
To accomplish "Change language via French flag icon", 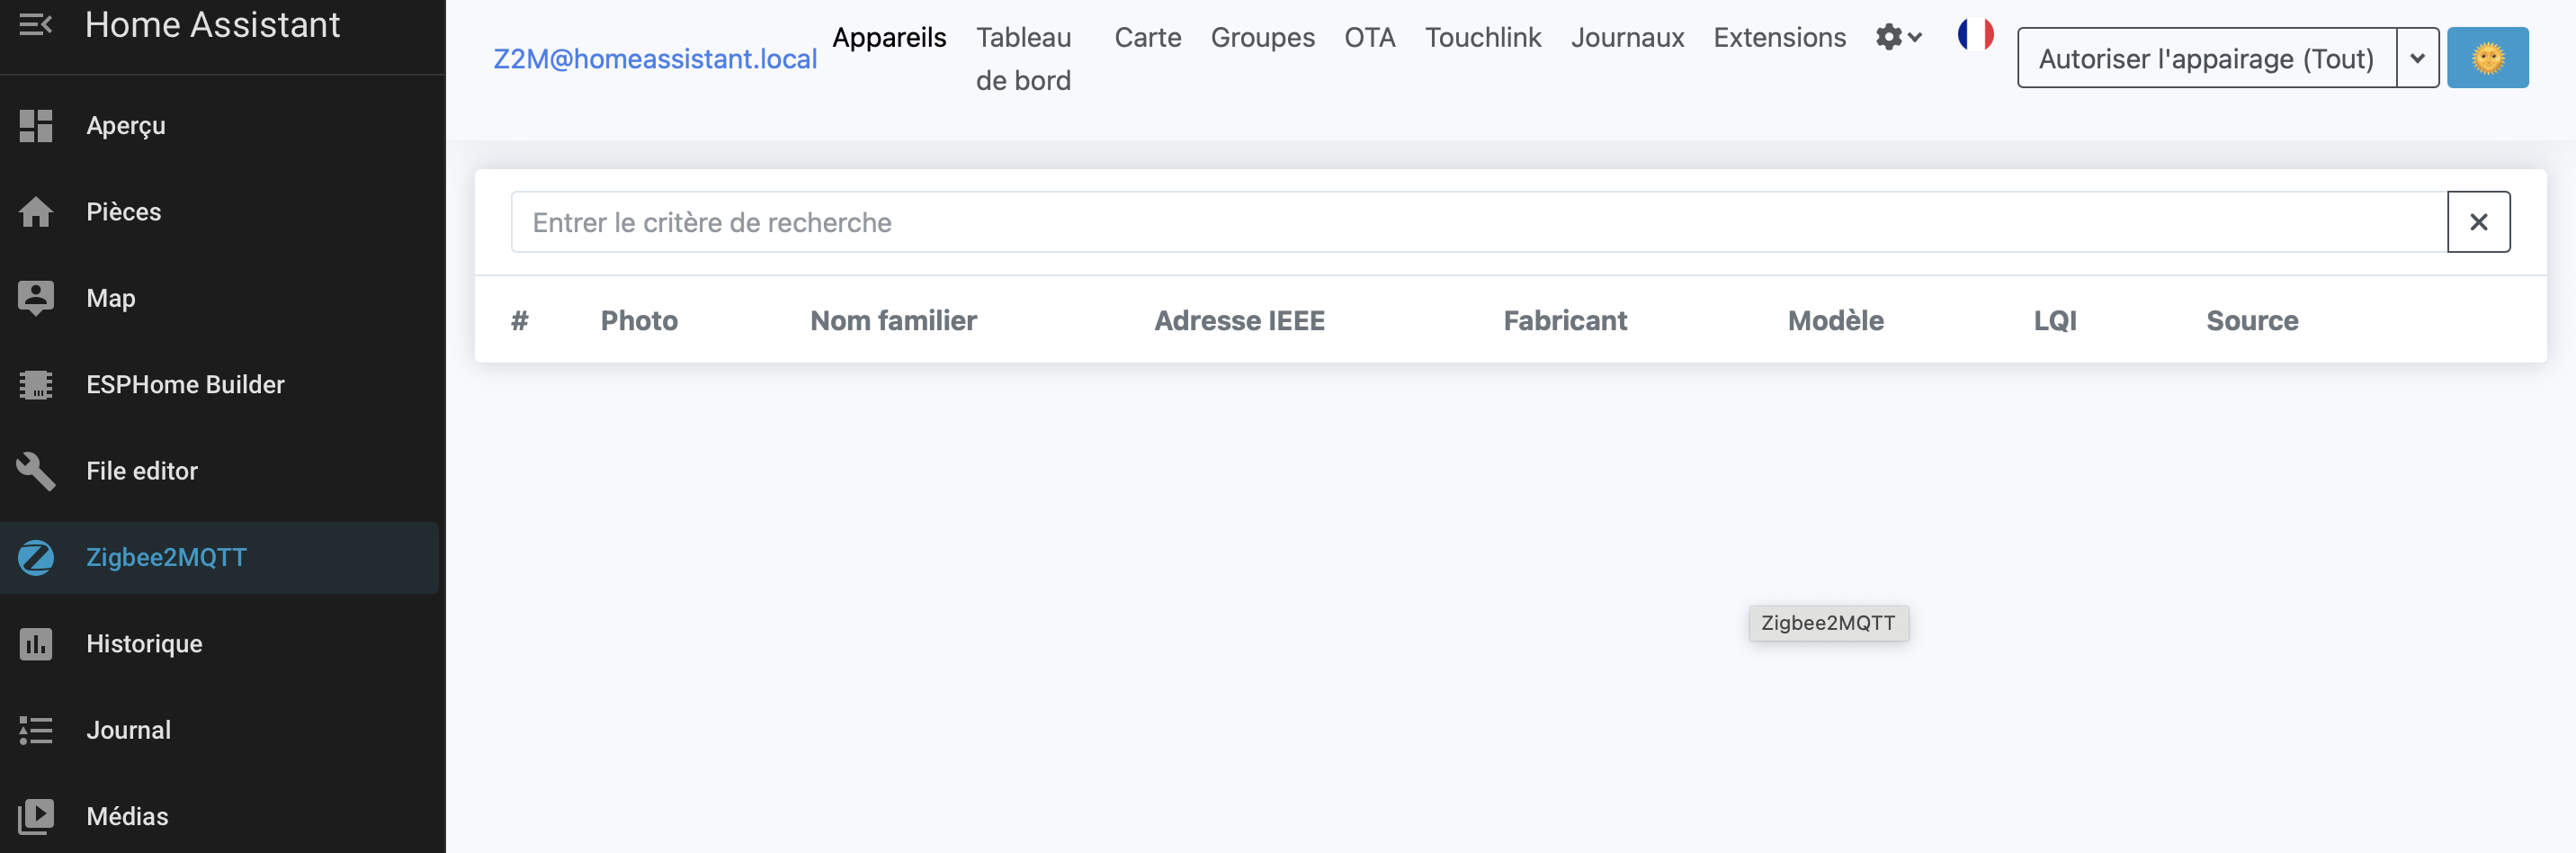I will coord(1975,35).
